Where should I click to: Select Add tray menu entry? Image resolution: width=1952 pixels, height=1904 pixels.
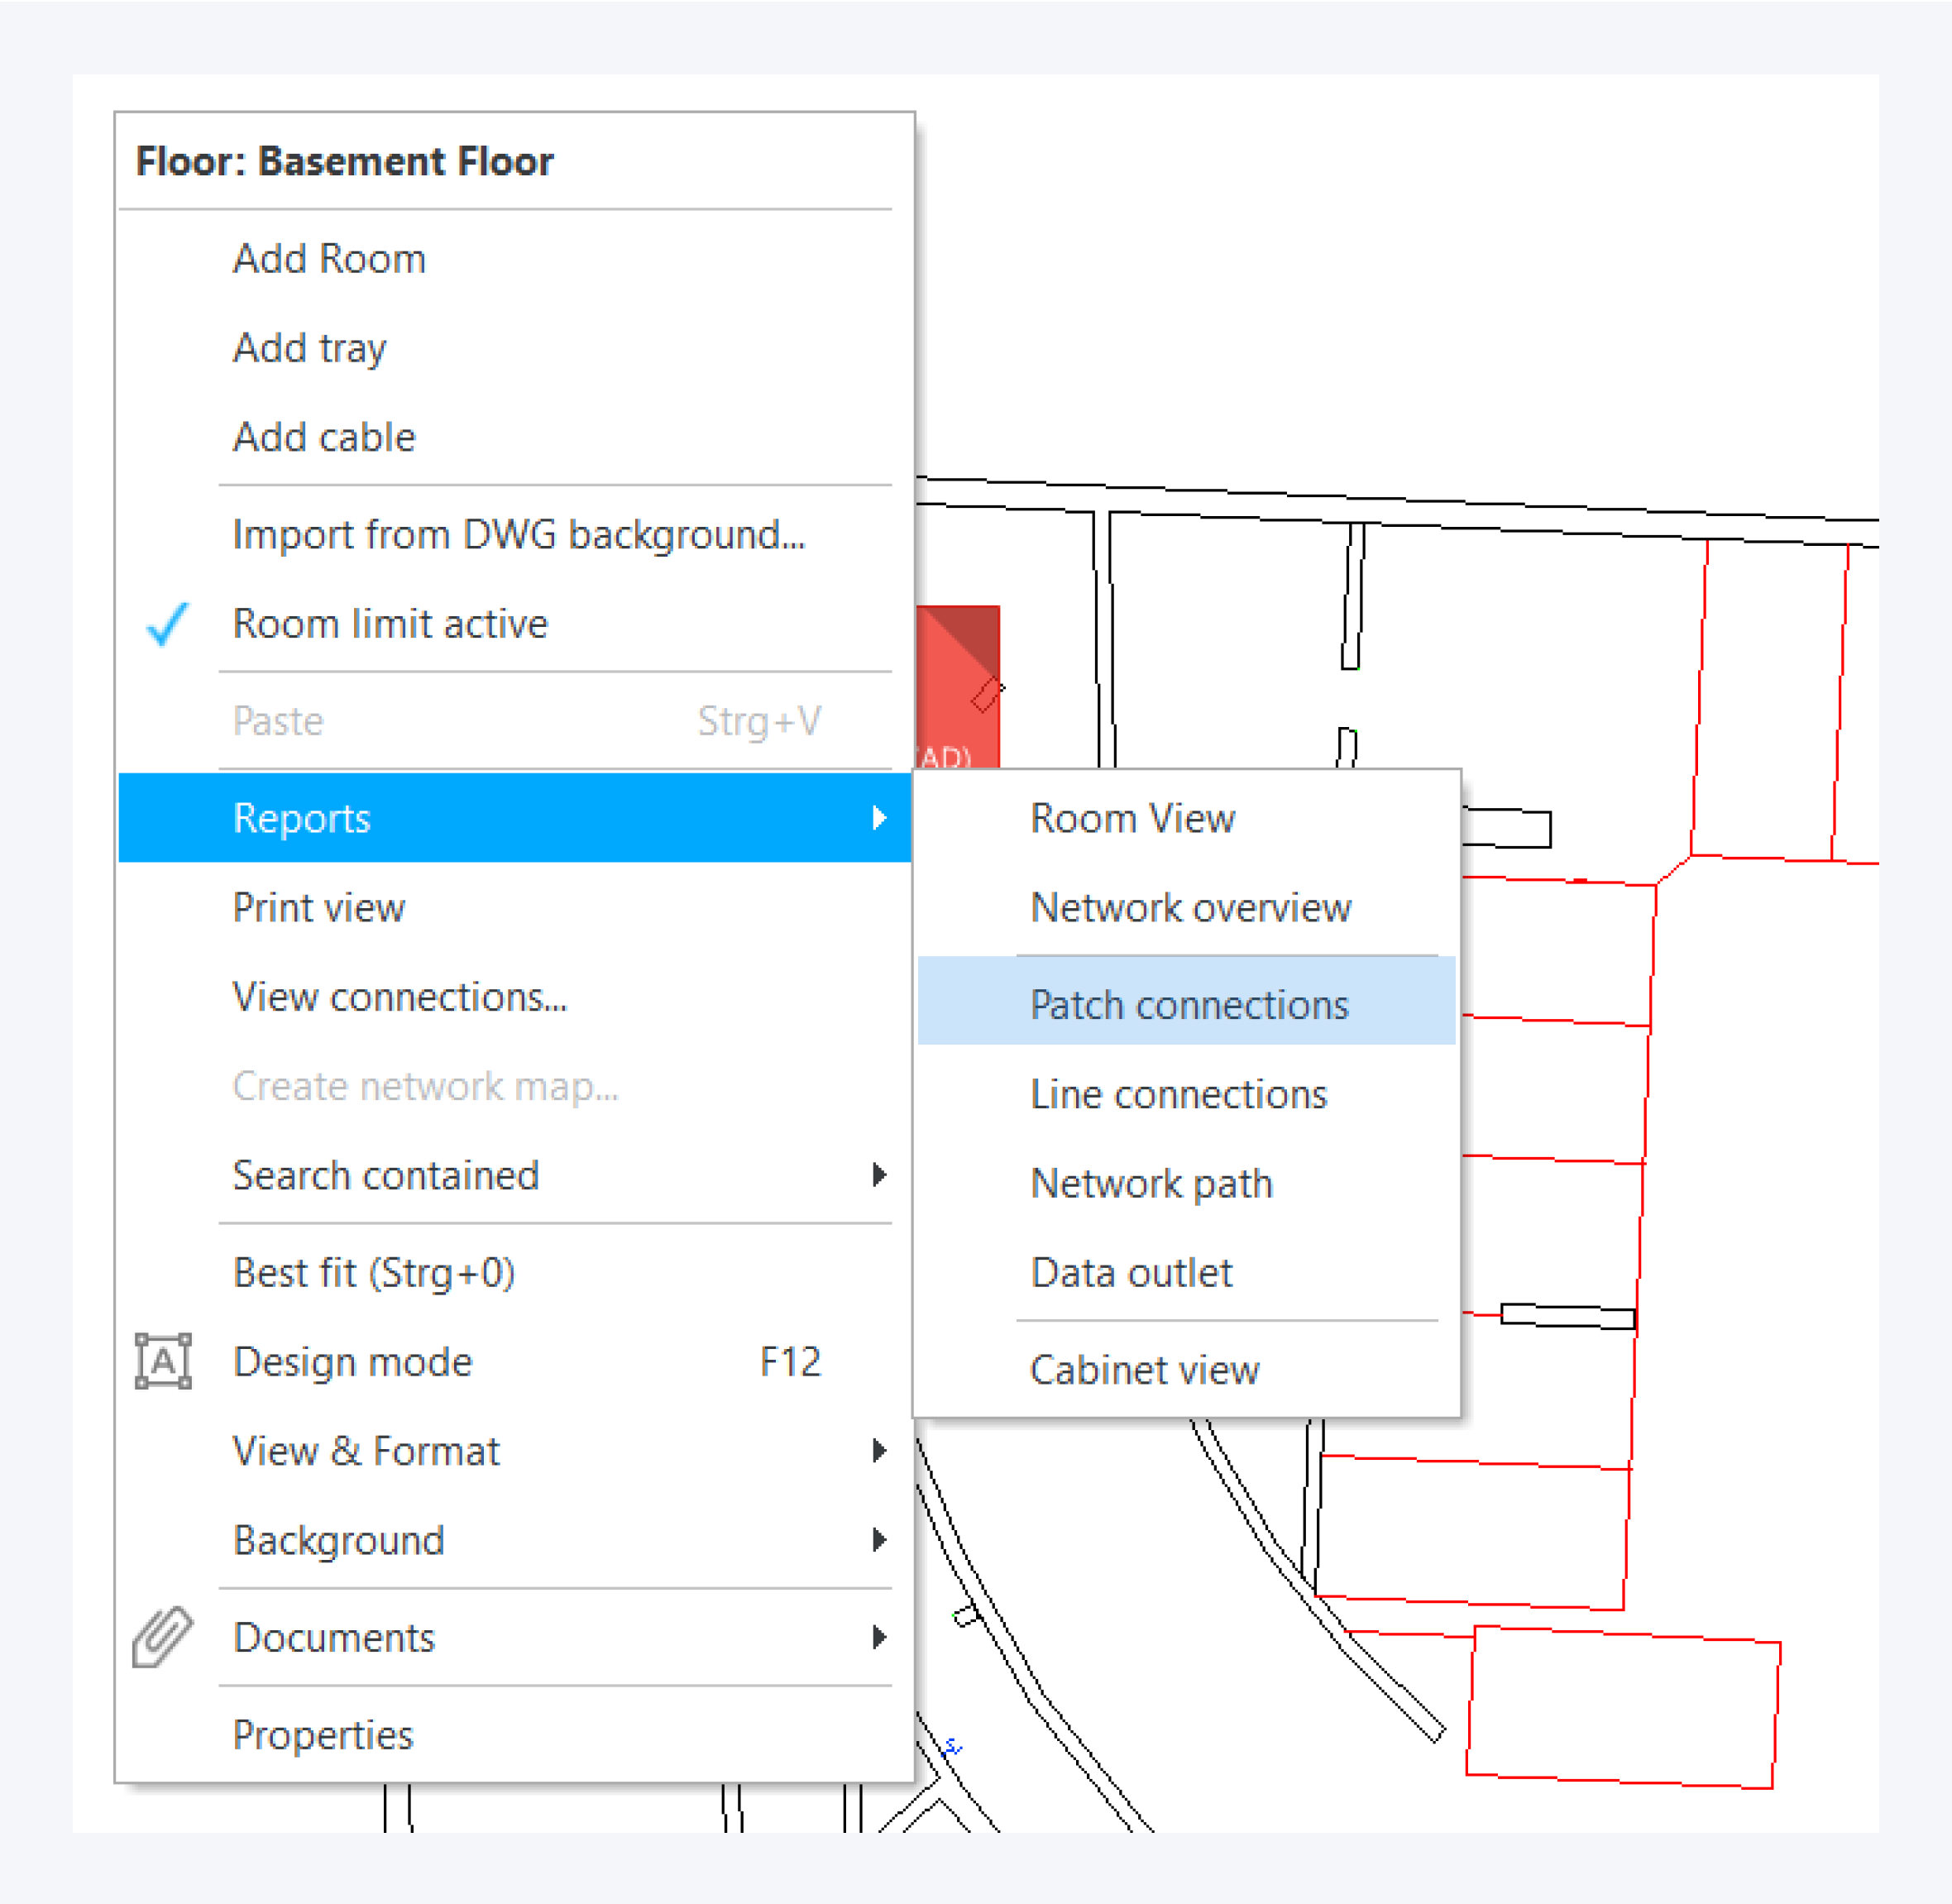tap(309, 348)
